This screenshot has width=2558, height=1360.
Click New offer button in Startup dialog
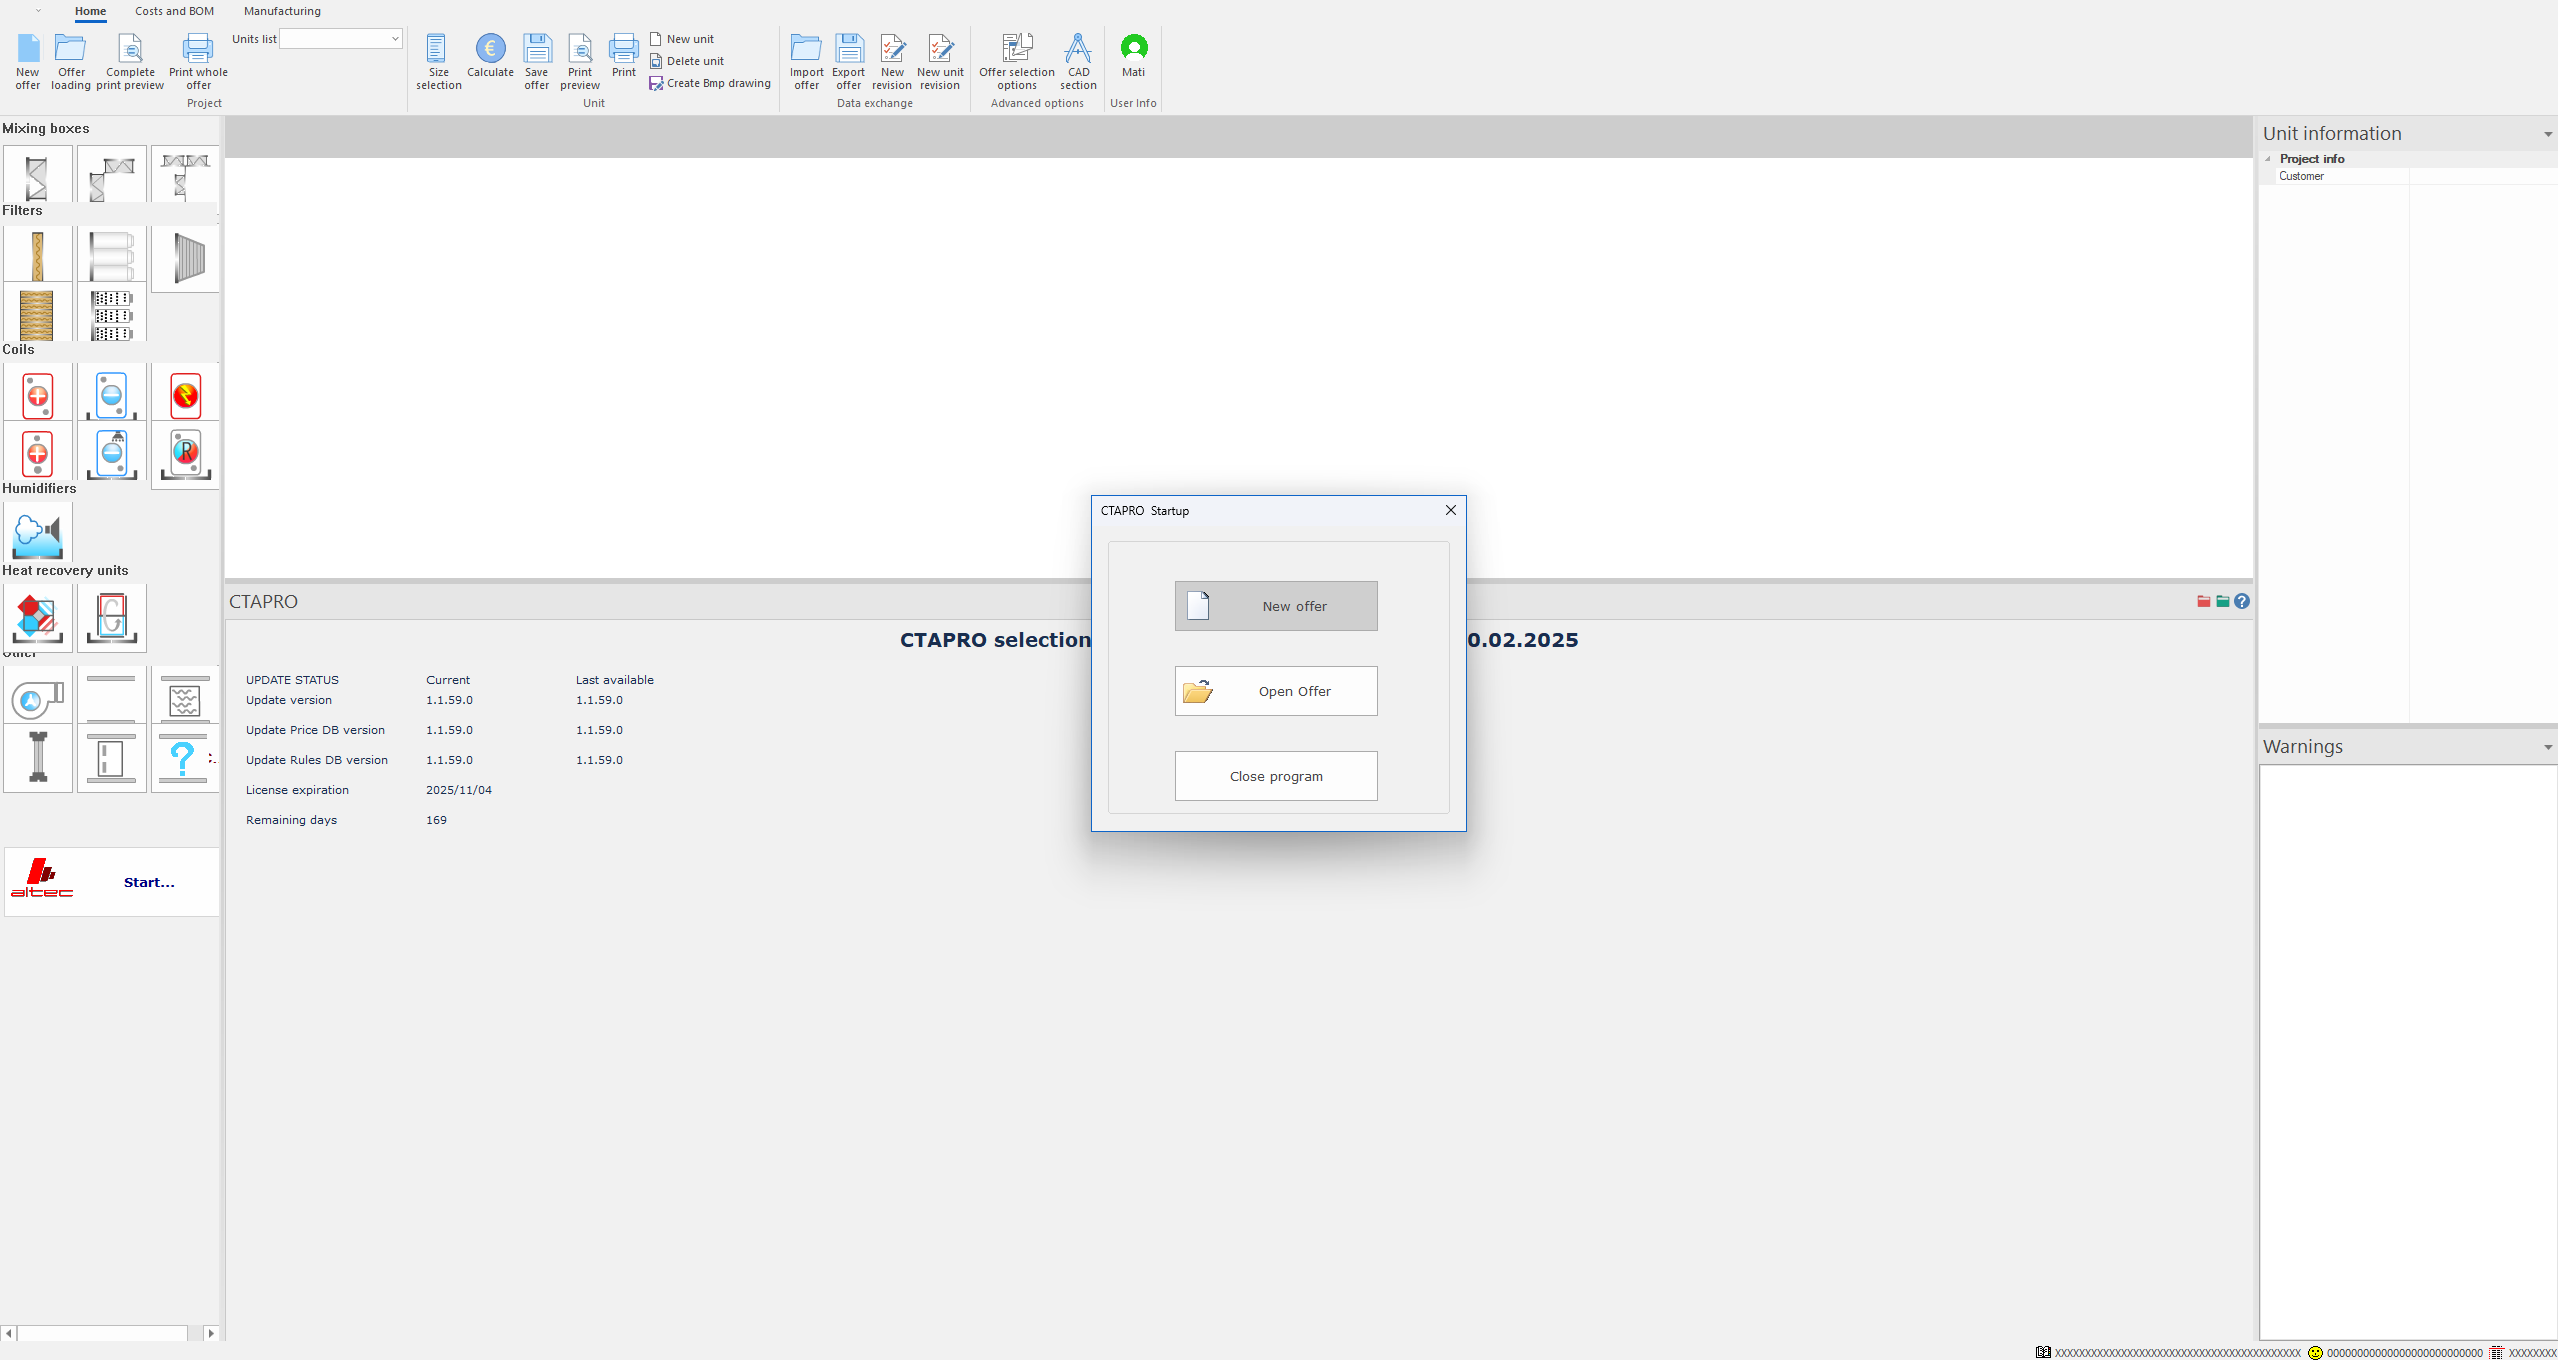1276,606
